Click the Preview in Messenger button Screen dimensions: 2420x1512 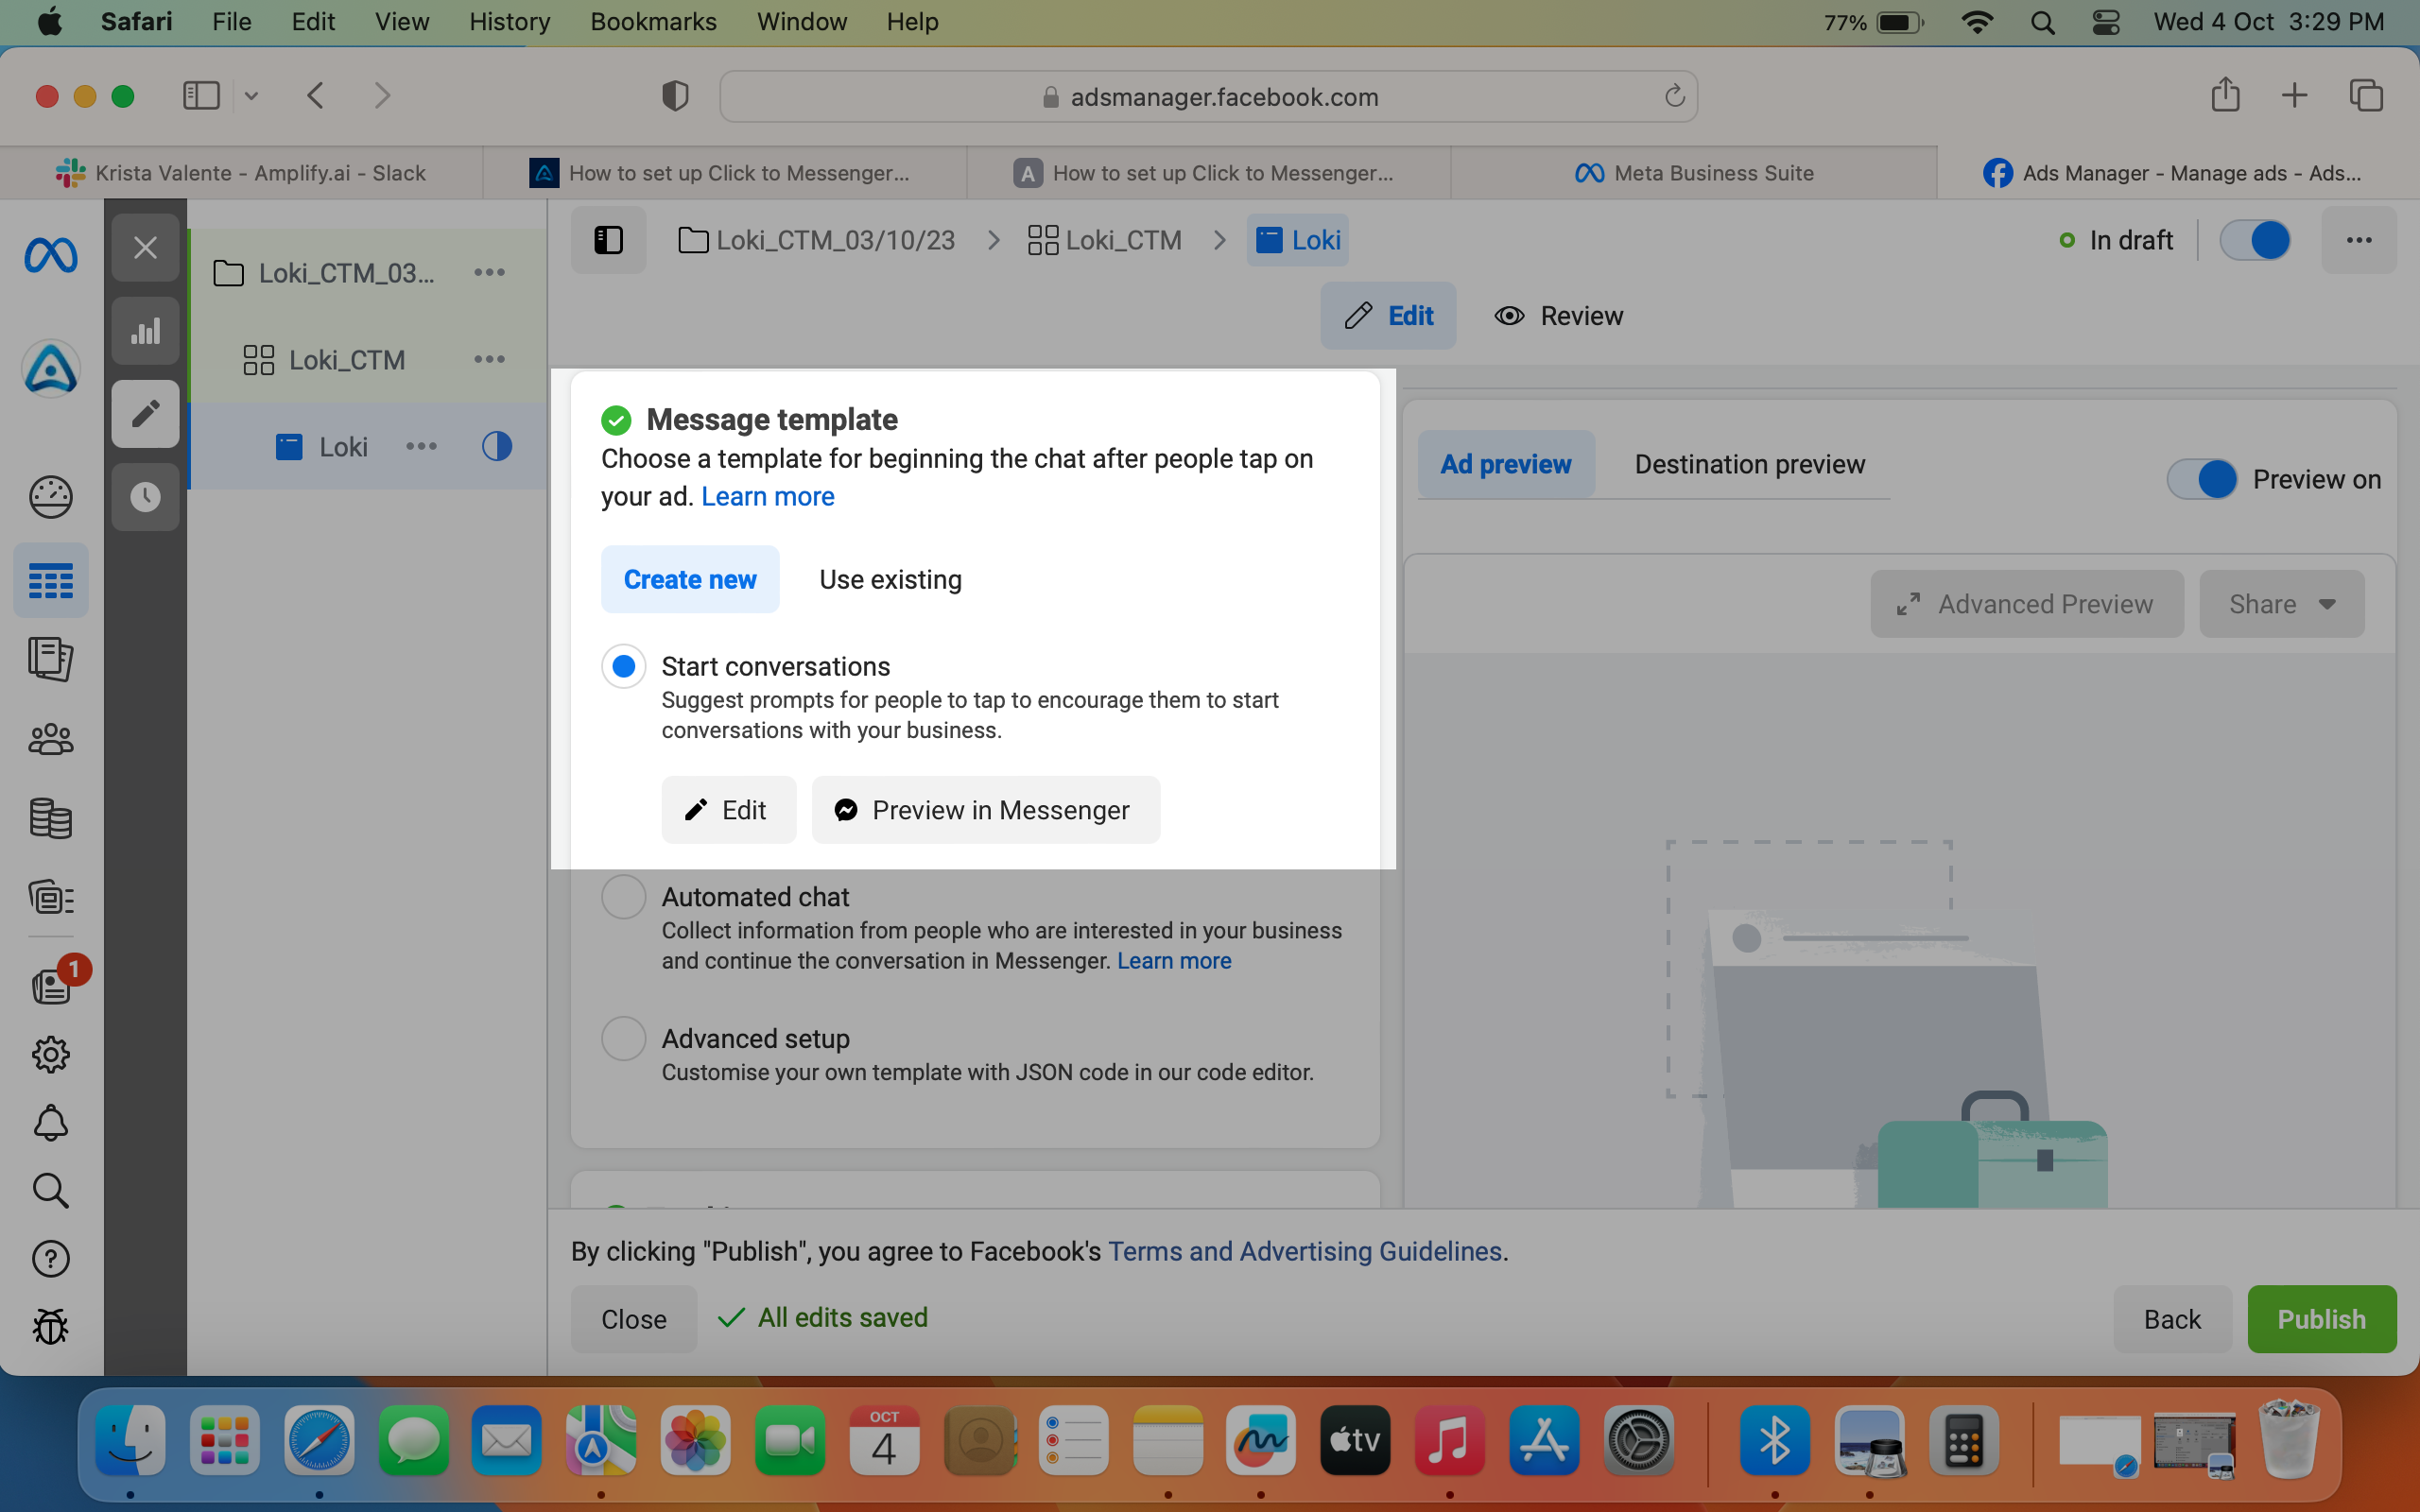tap(985, 810)
